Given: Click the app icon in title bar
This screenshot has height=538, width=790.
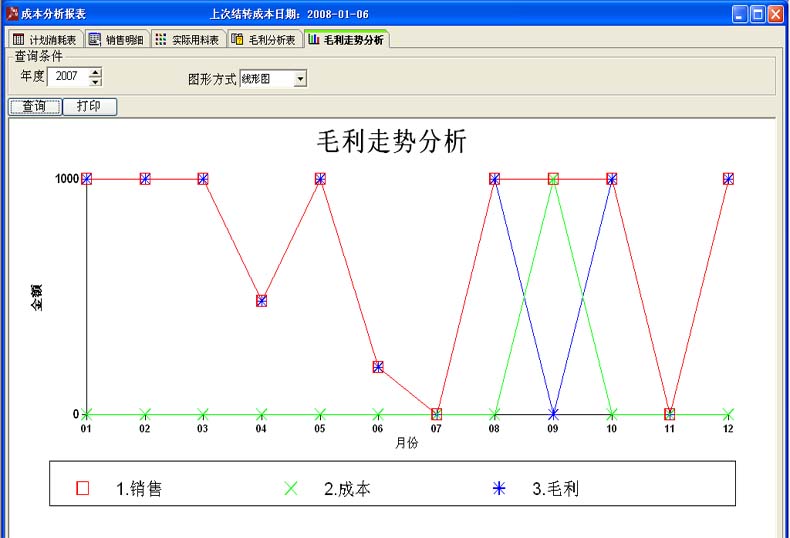Looking at the screenshot, I should [x=12, y=14].
